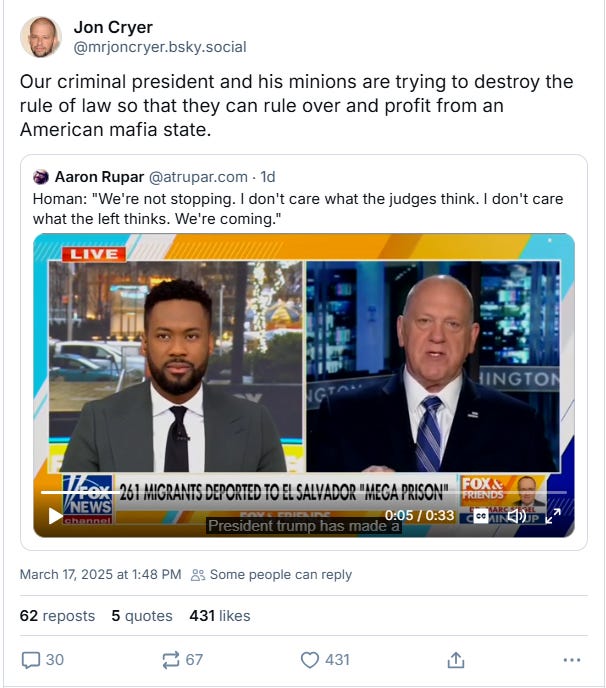The image size is (606, 688).
Task: View the 62 reposts list
Action: coord(57,616)
